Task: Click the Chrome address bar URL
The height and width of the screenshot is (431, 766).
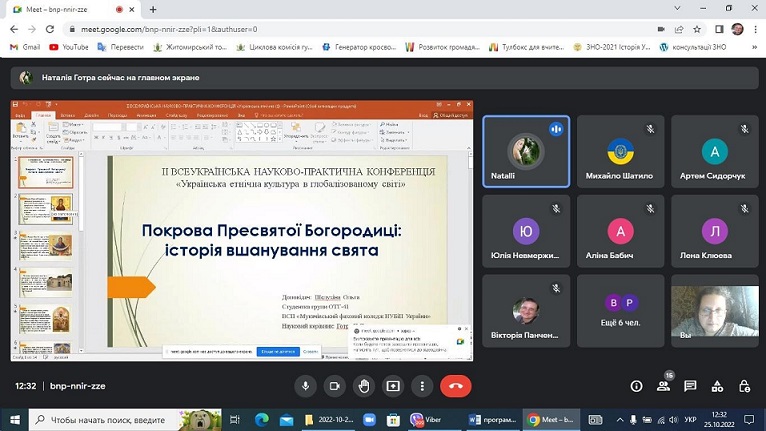Action: [169, 29]
